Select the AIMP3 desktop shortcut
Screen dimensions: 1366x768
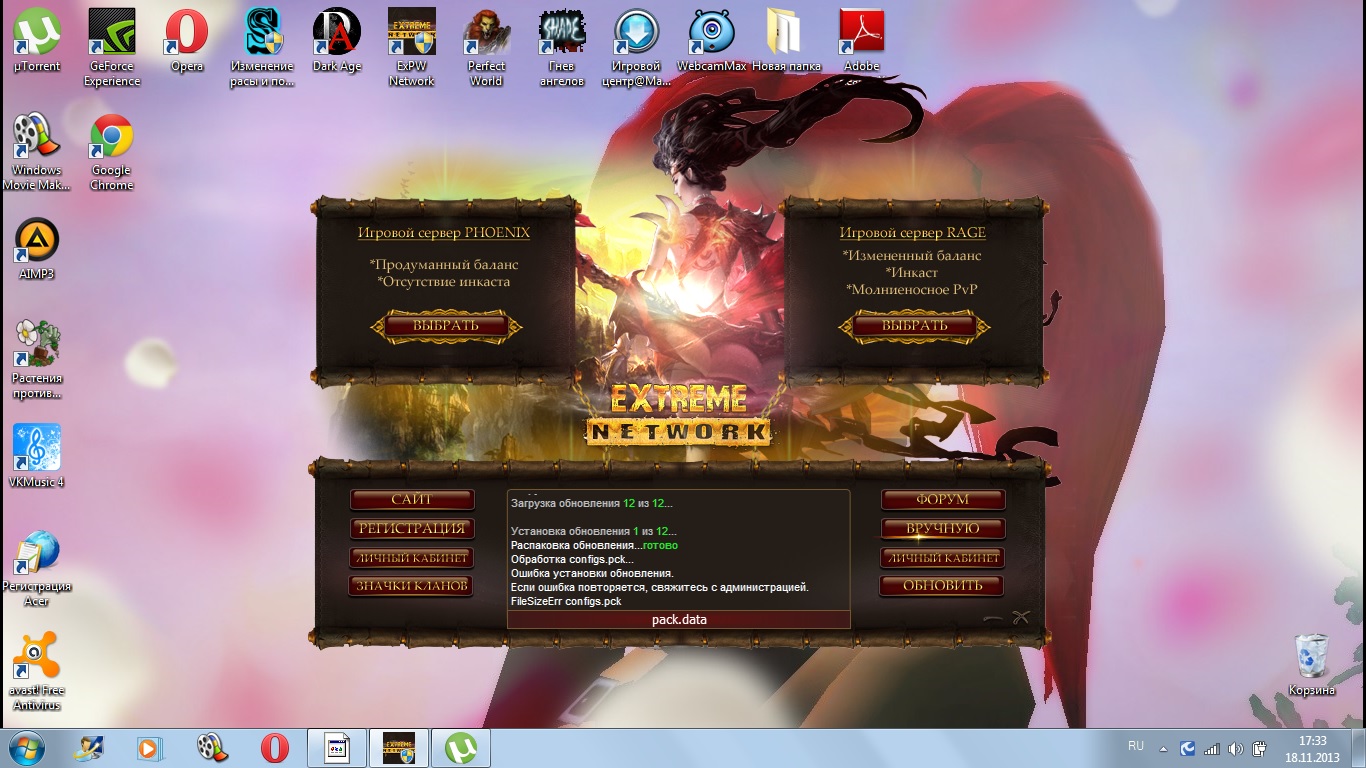[x=37, y=250]
